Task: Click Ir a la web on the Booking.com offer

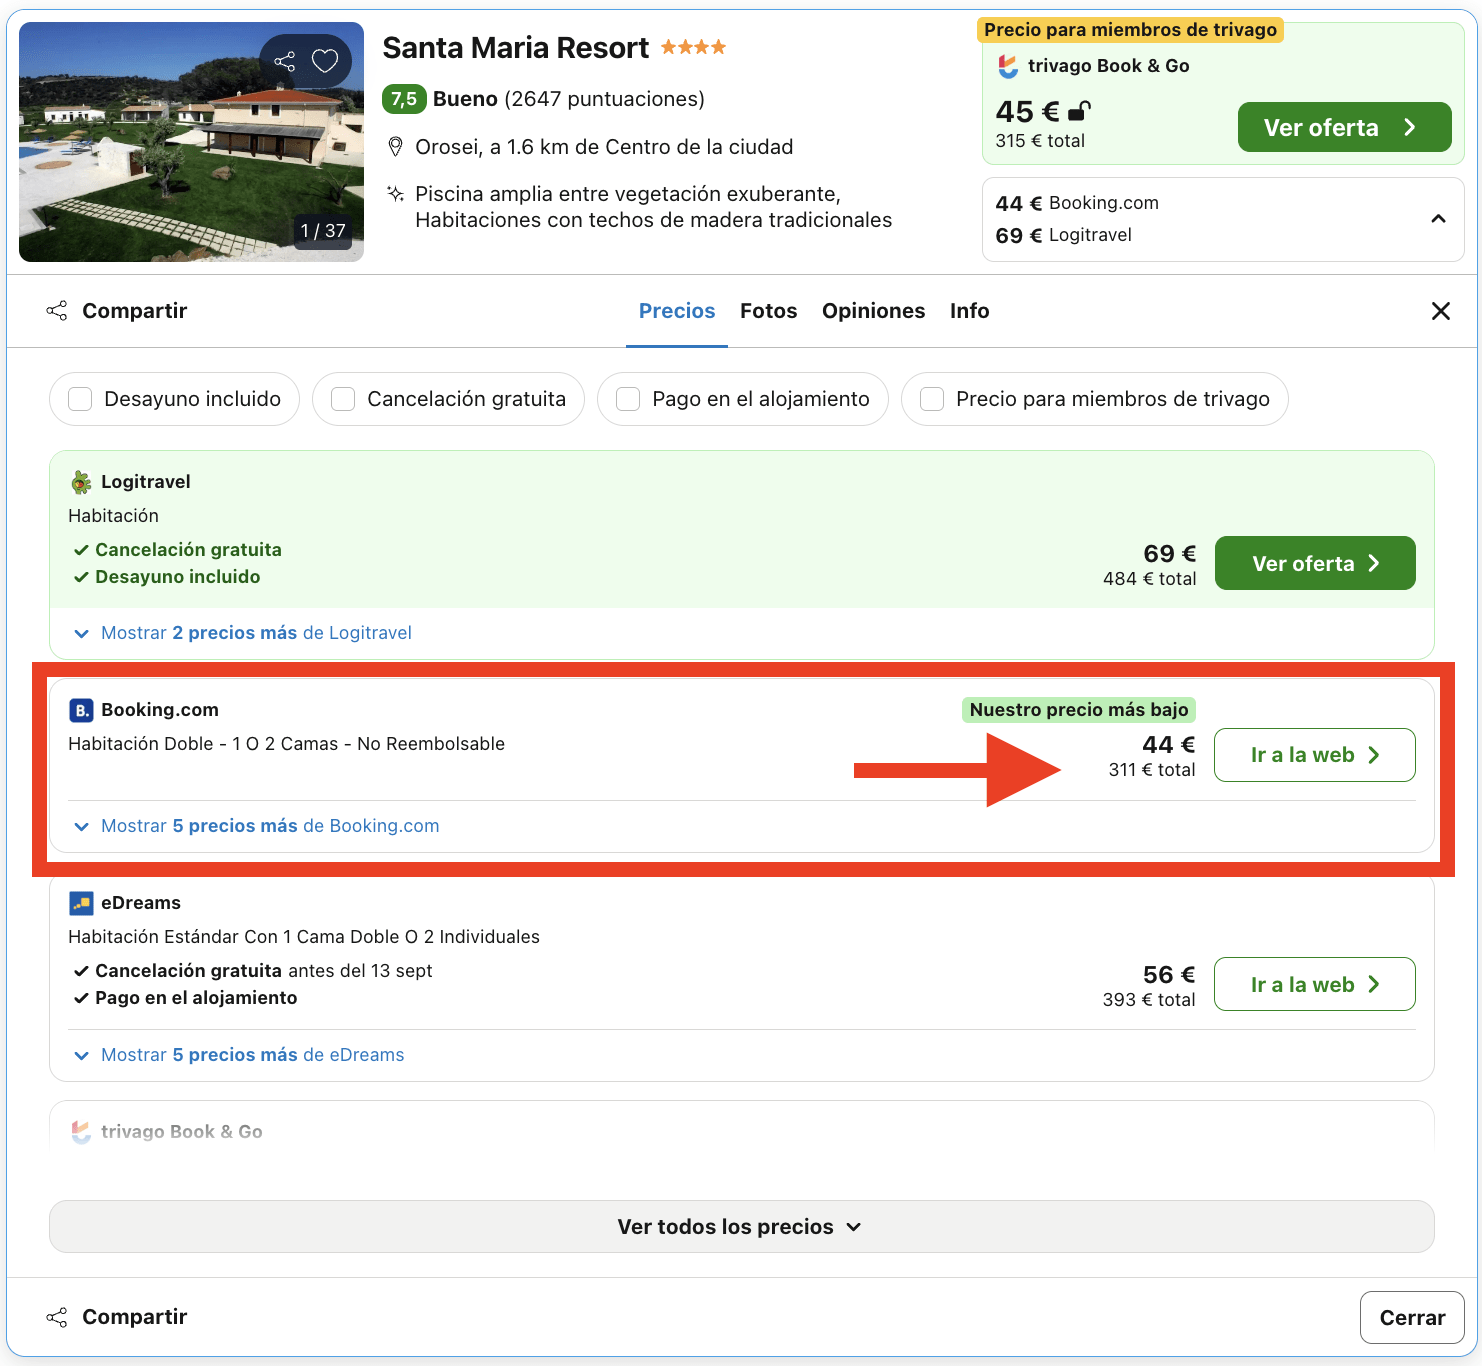Action: [x=1313, y=755]
